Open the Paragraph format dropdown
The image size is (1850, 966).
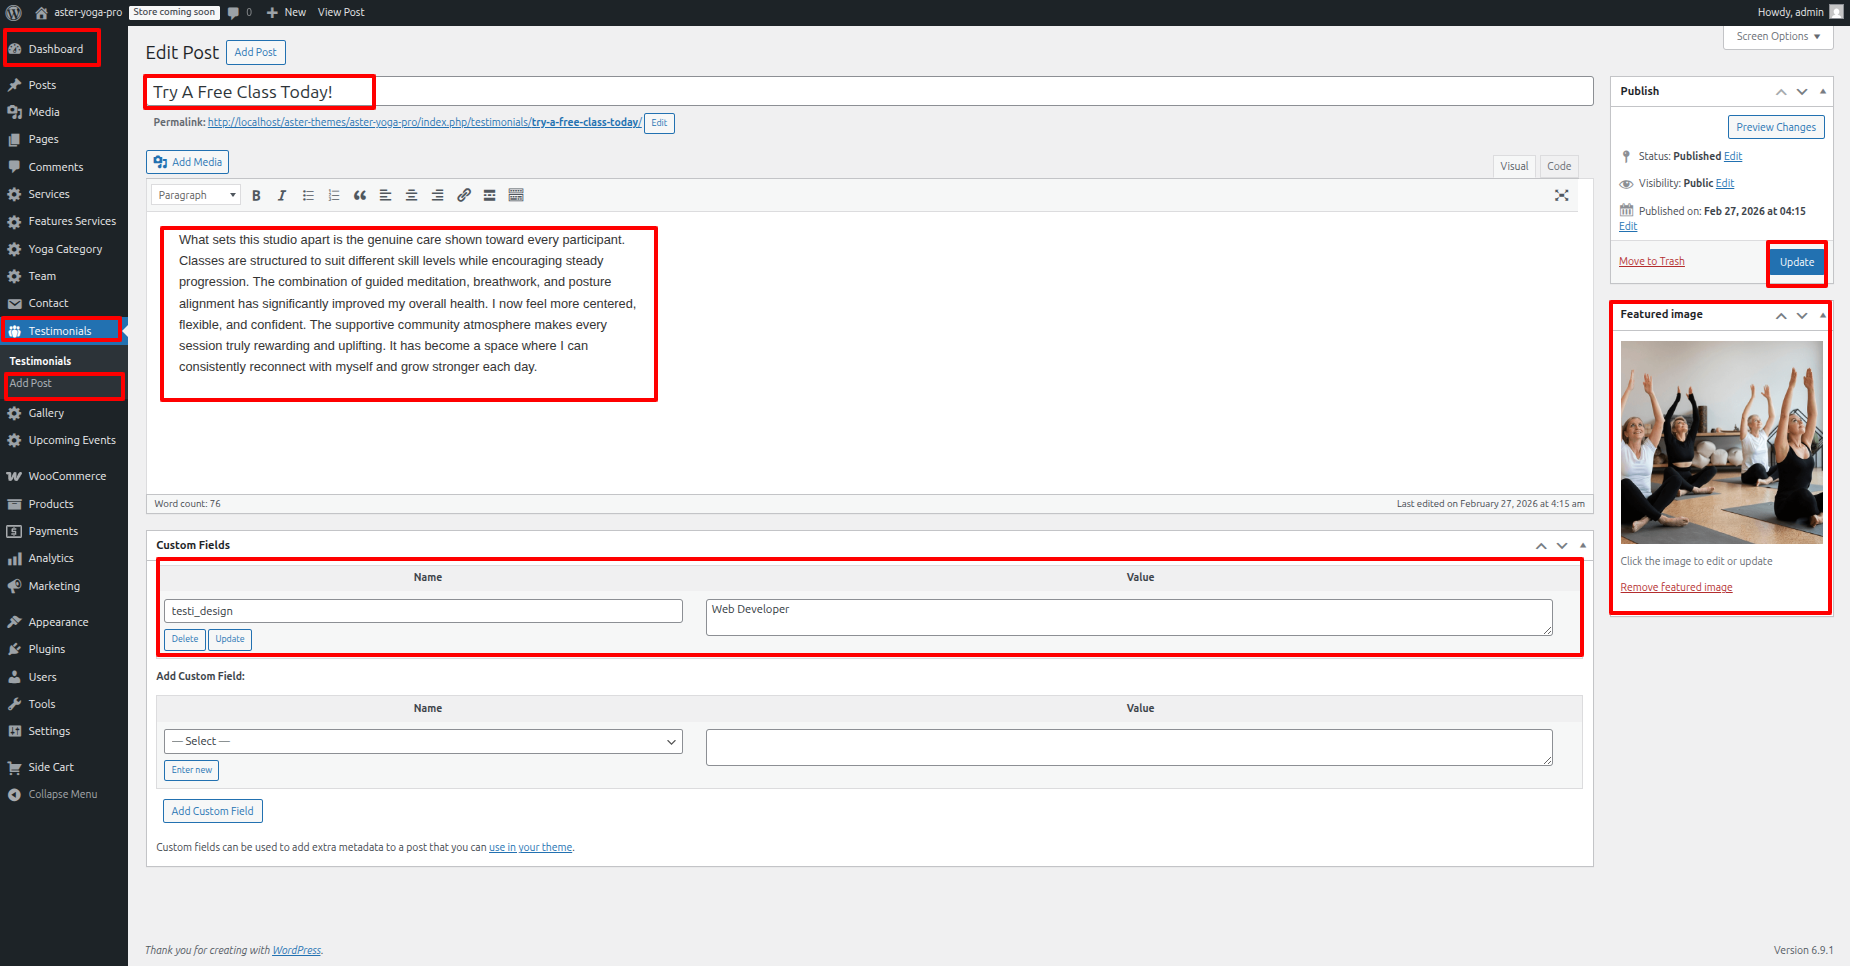coord(196,196)
